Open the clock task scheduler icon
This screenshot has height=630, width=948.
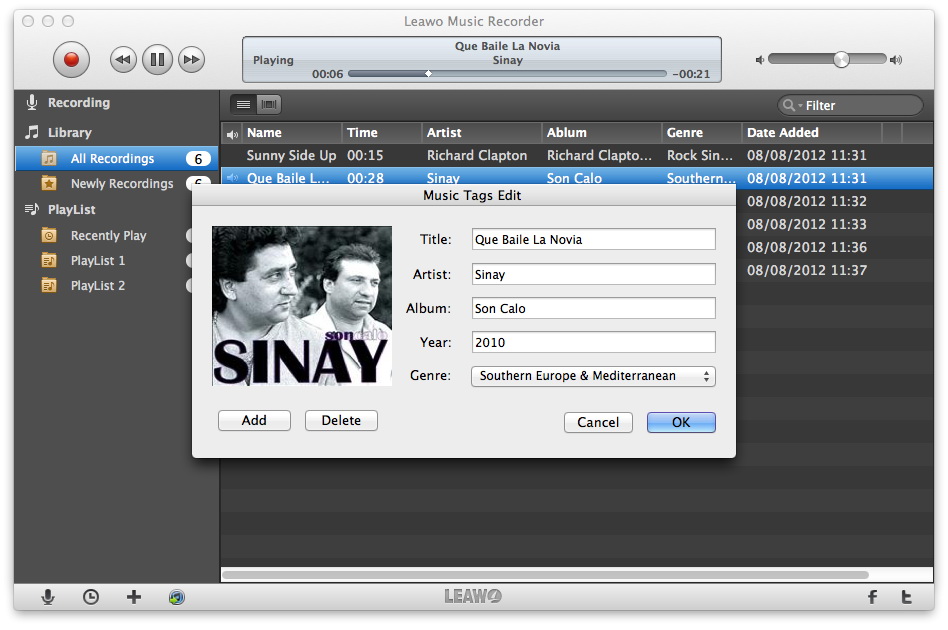[x=91, y=597]
